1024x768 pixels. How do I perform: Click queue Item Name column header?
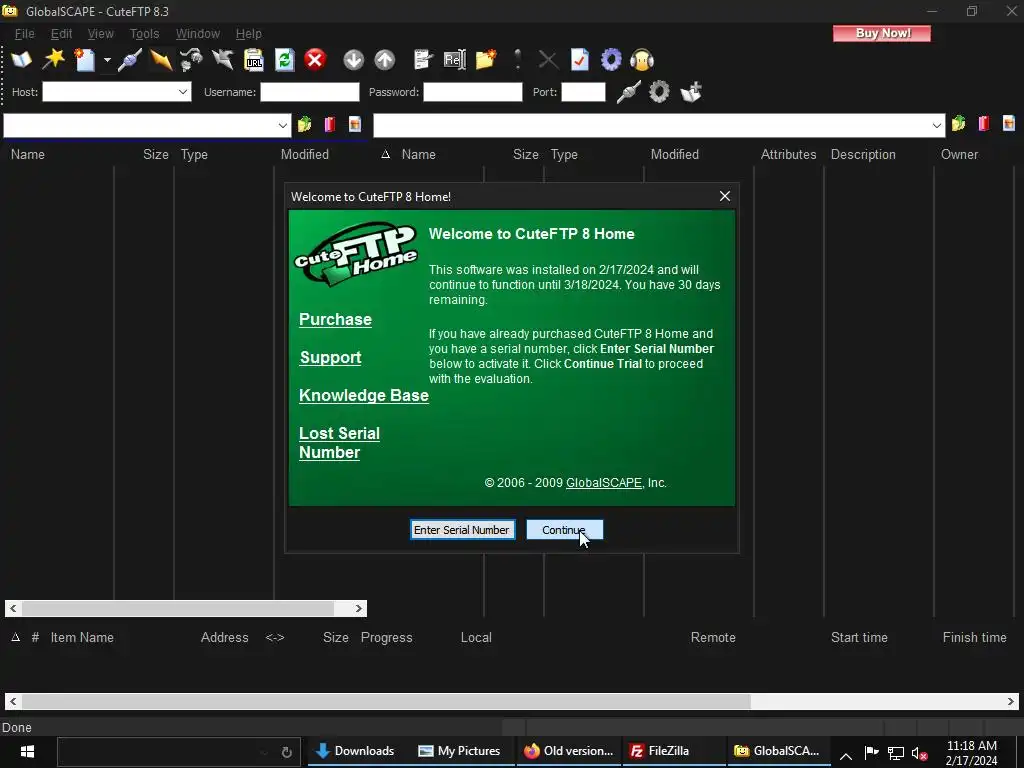coord(82,637)
